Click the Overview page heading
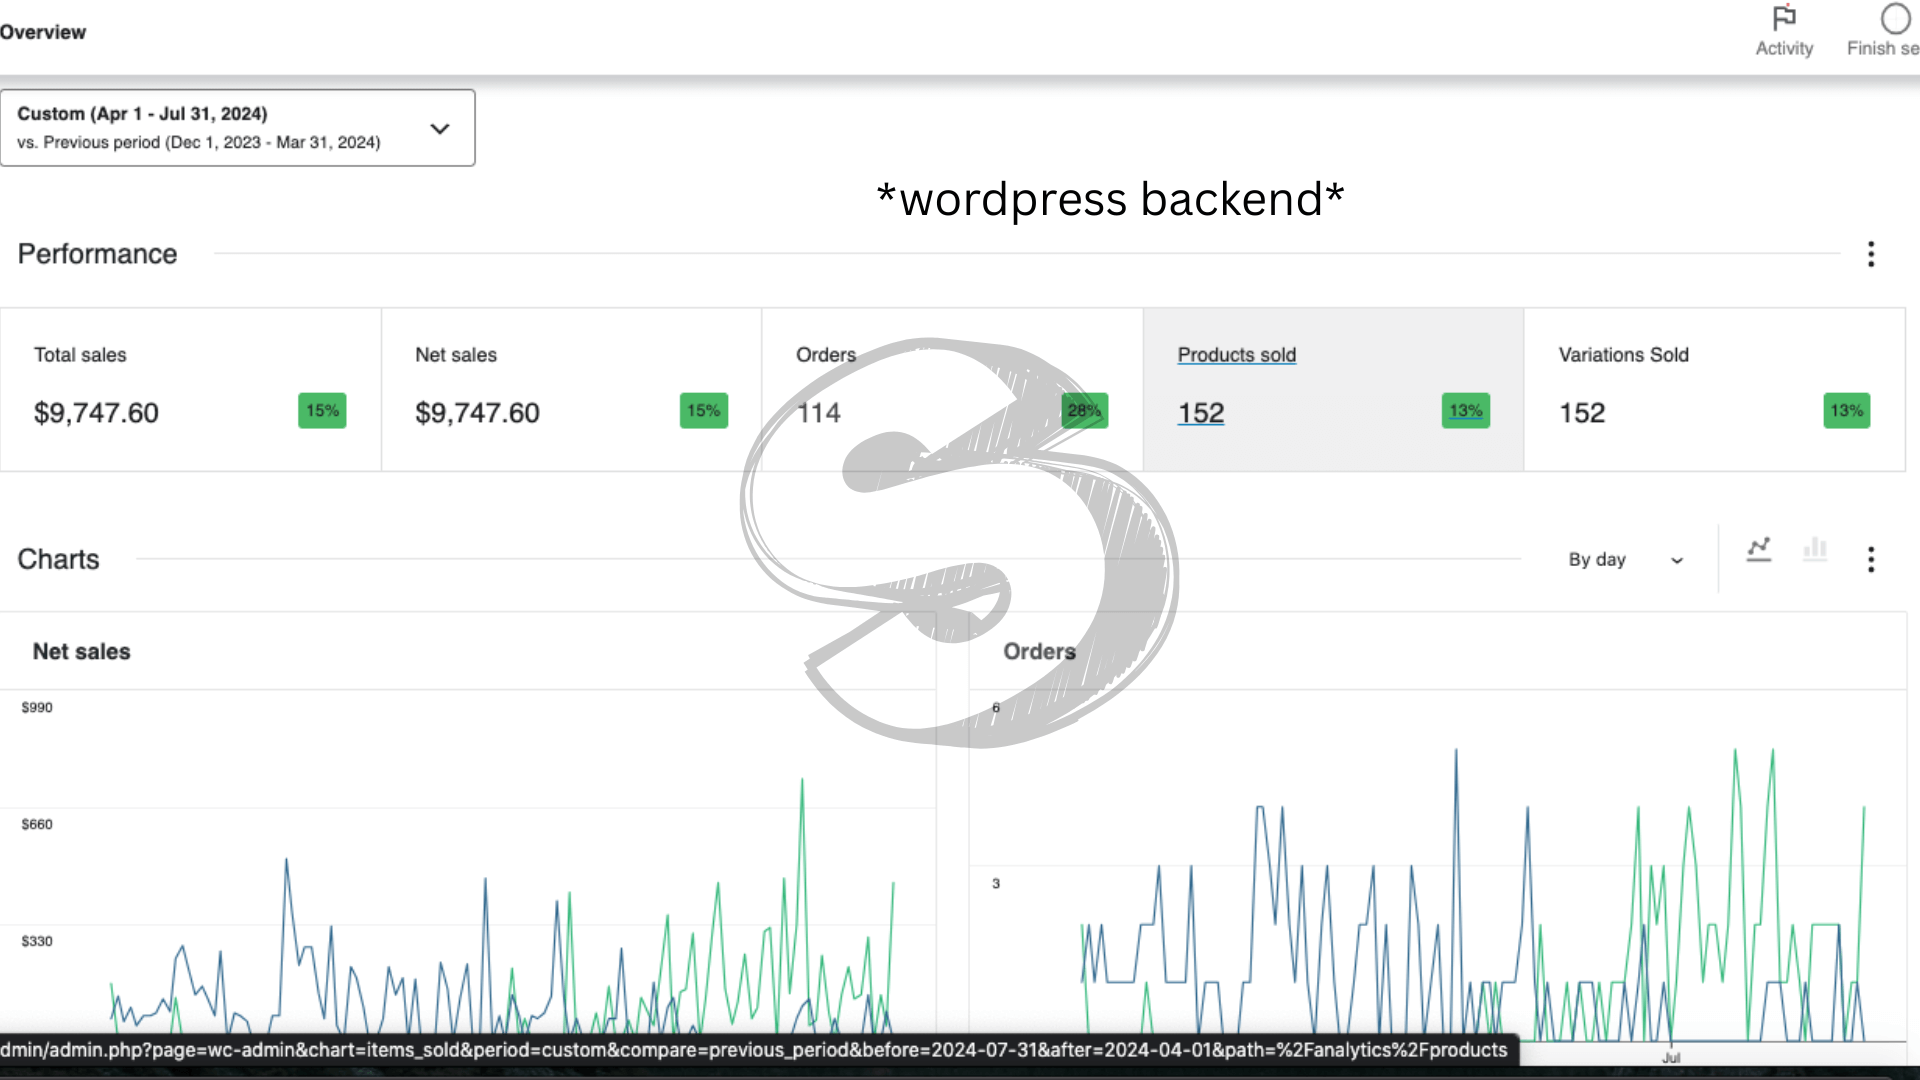 click(43, 32)
